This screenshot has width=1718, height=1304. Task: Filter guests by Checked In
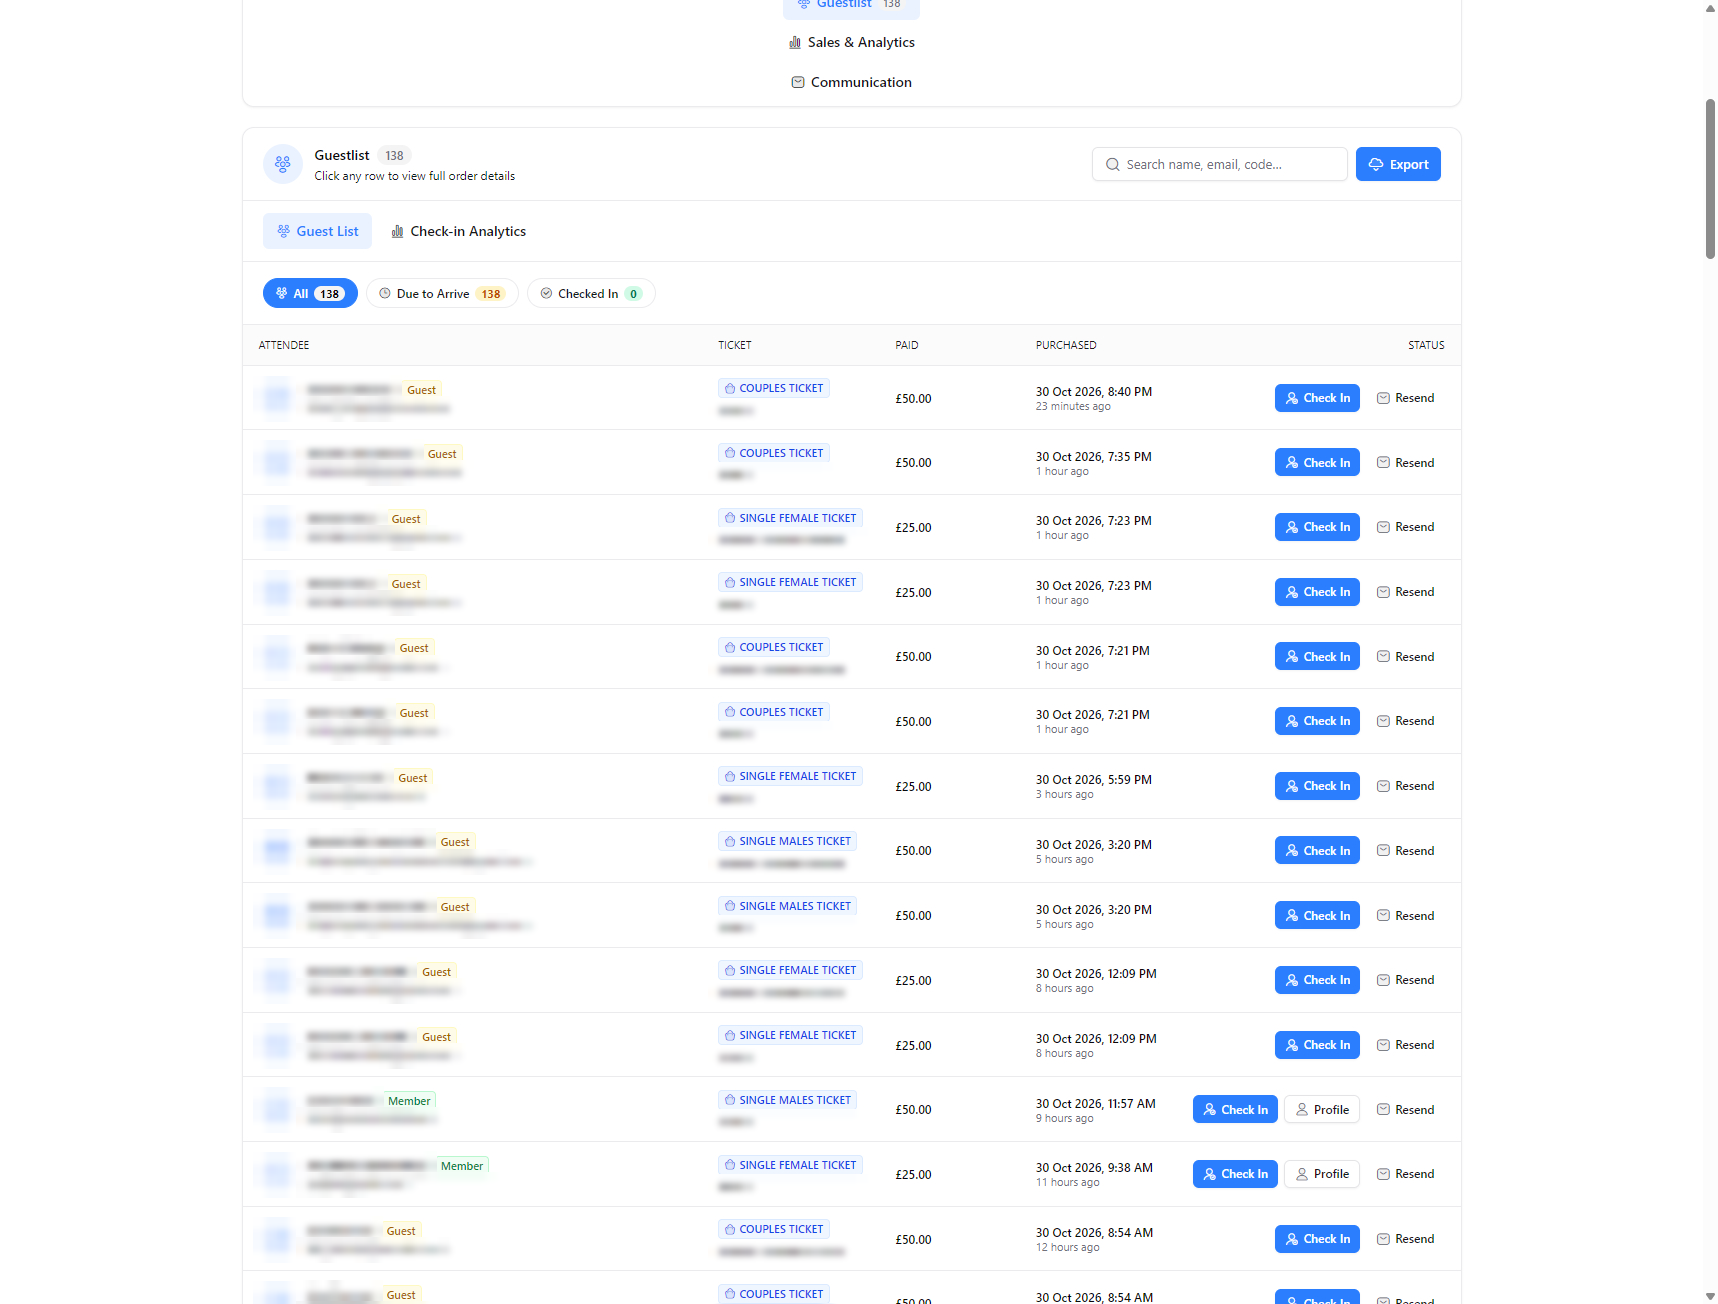[591, 293]
